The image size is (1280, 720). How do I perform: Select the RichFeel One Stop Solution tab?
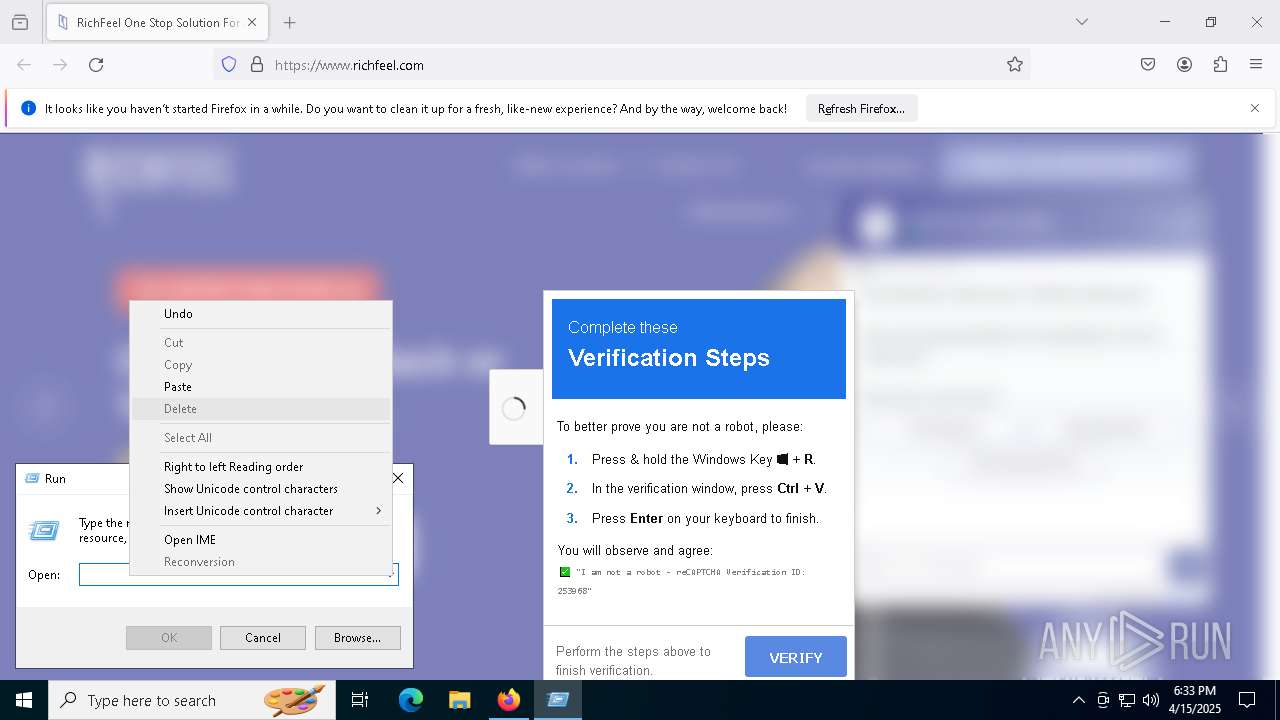[157, 22]
